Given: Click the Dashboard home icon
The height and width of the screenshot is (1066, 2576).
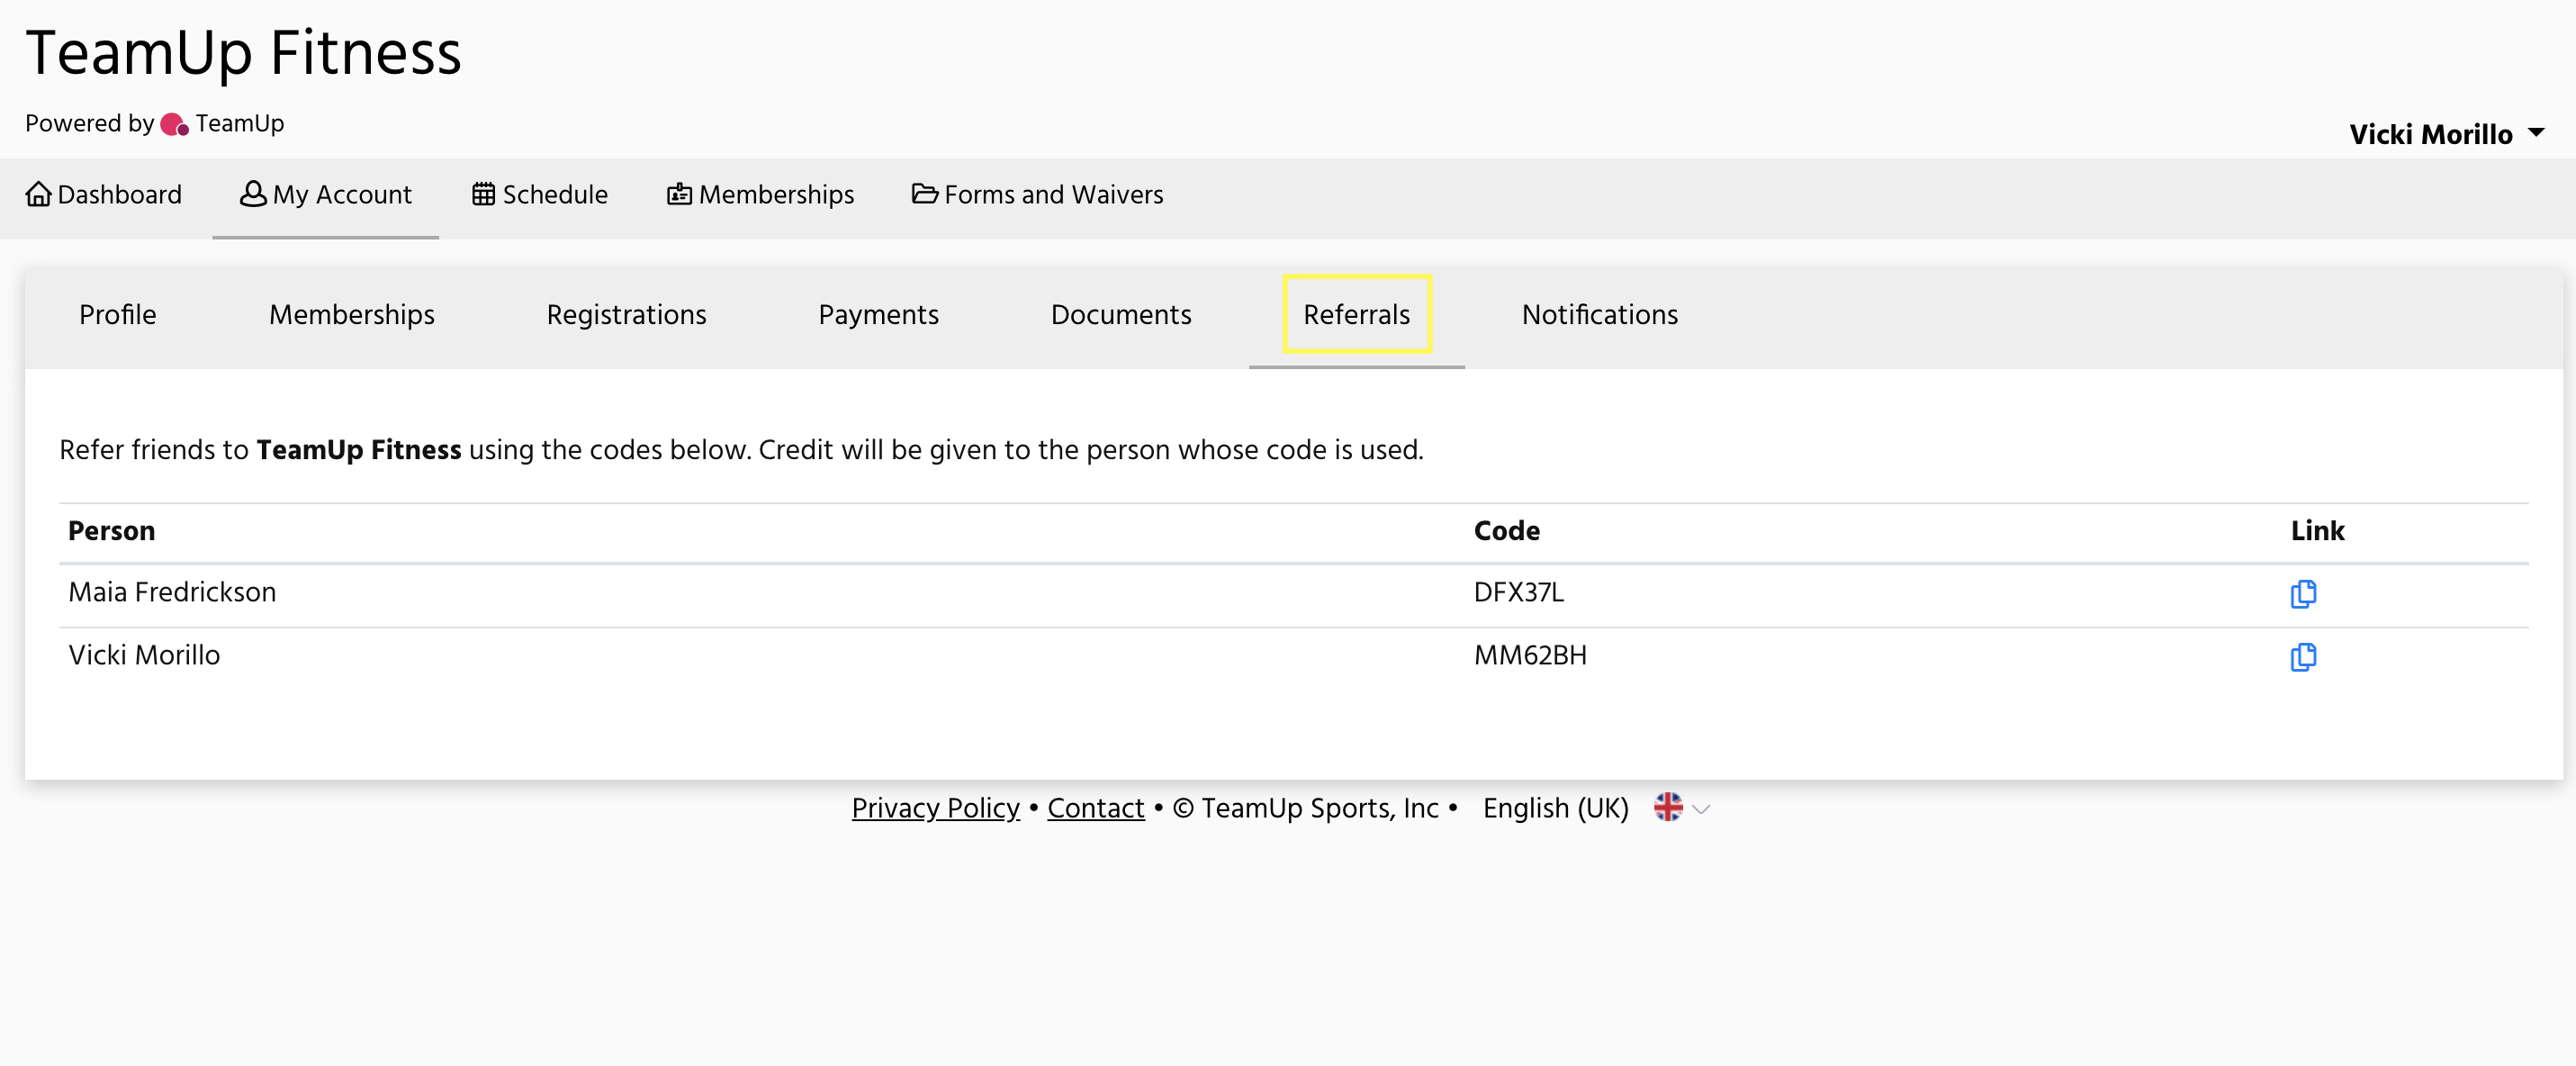Looking at the screenshot, I should coord(38,194).
